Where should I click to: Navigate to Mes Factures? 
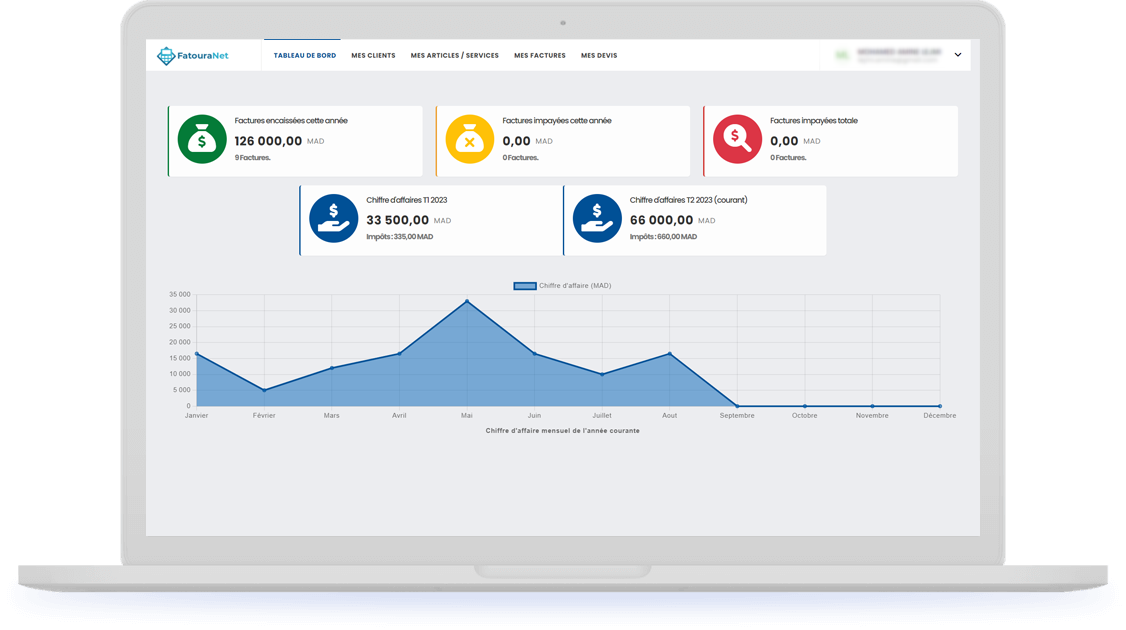[x=539, y=56]
